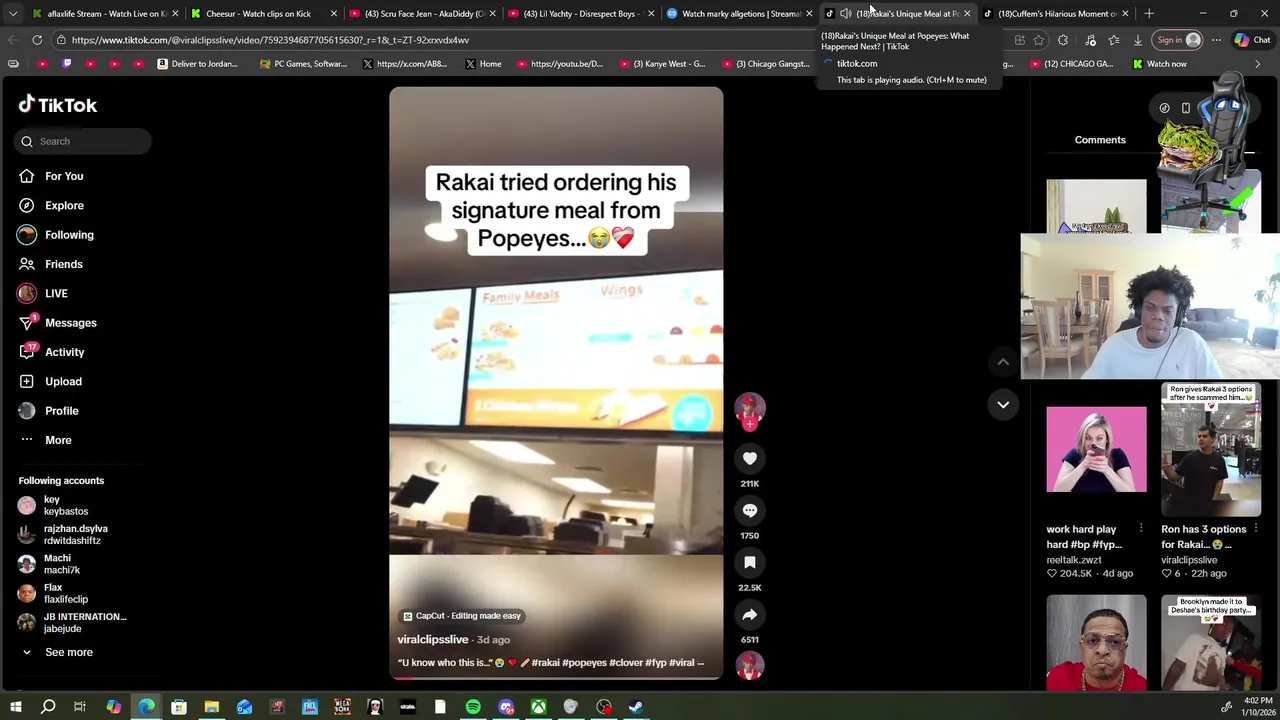Switch to the Cuffem's Hilarious Moment tab
1280x720 pixels.
(1057, 14)
